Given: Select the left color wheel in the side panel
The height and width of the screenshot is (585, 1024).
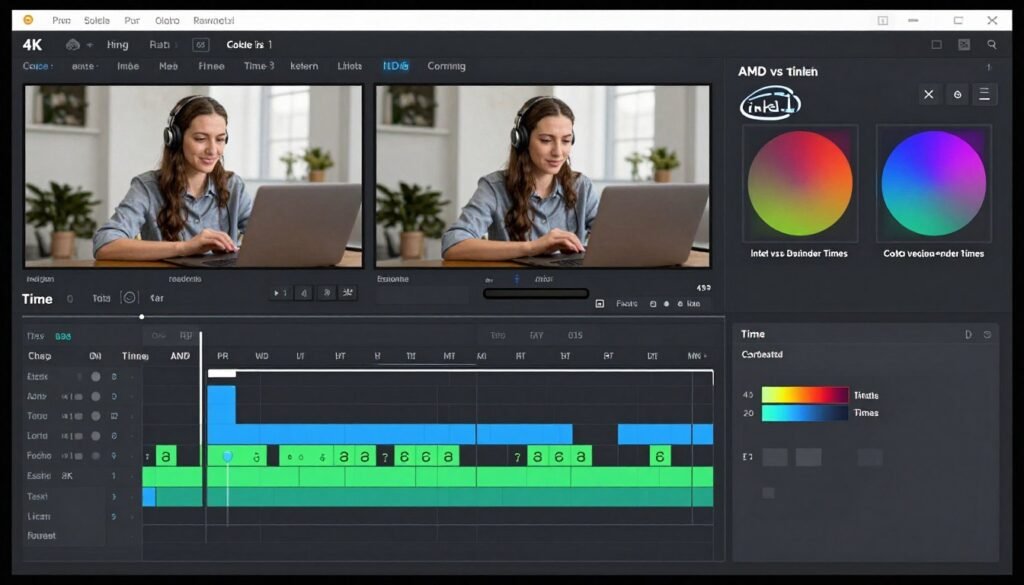Looking at the screenshot, I should [798, 182].
